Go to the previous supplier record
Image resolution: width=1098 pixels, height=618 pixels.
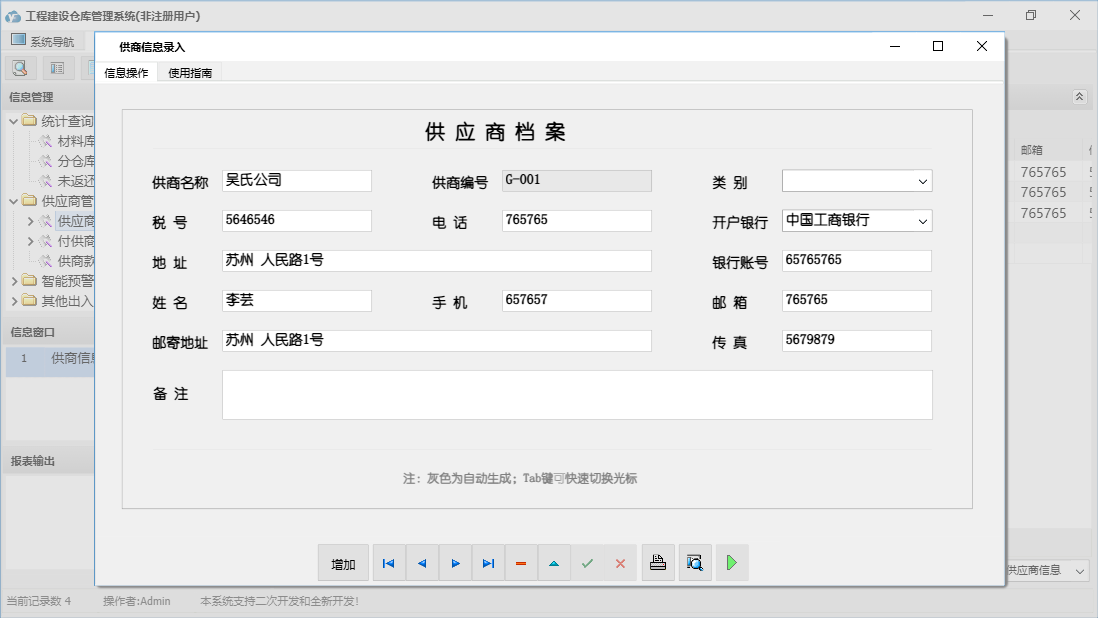(x=422, y=564)
